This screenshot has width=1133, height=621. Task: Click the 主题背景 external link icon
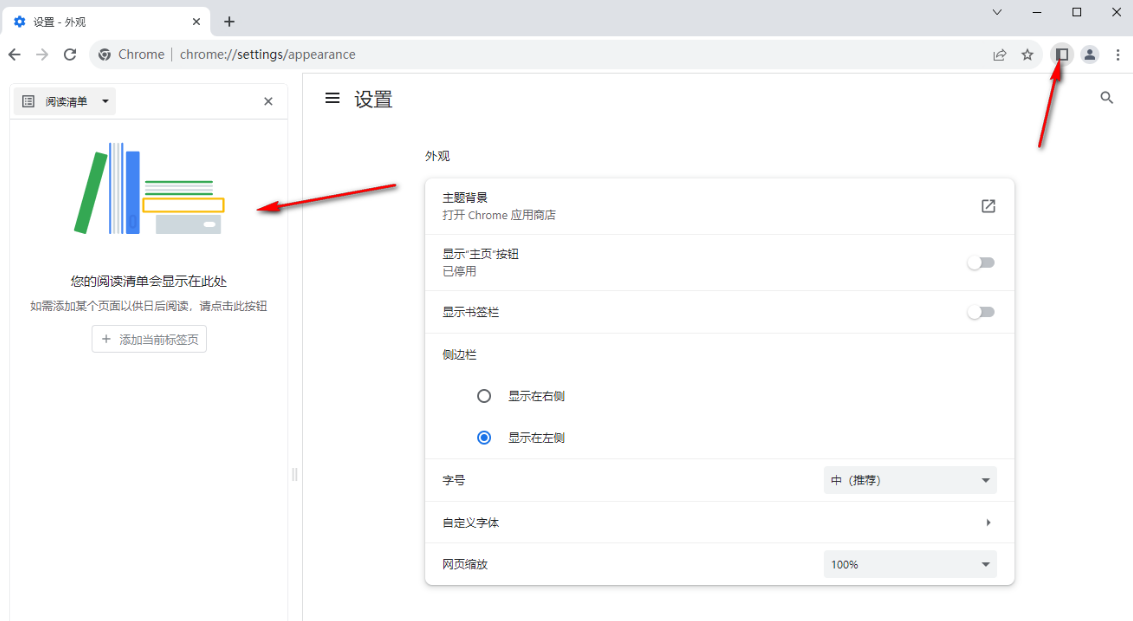point(988,206)
